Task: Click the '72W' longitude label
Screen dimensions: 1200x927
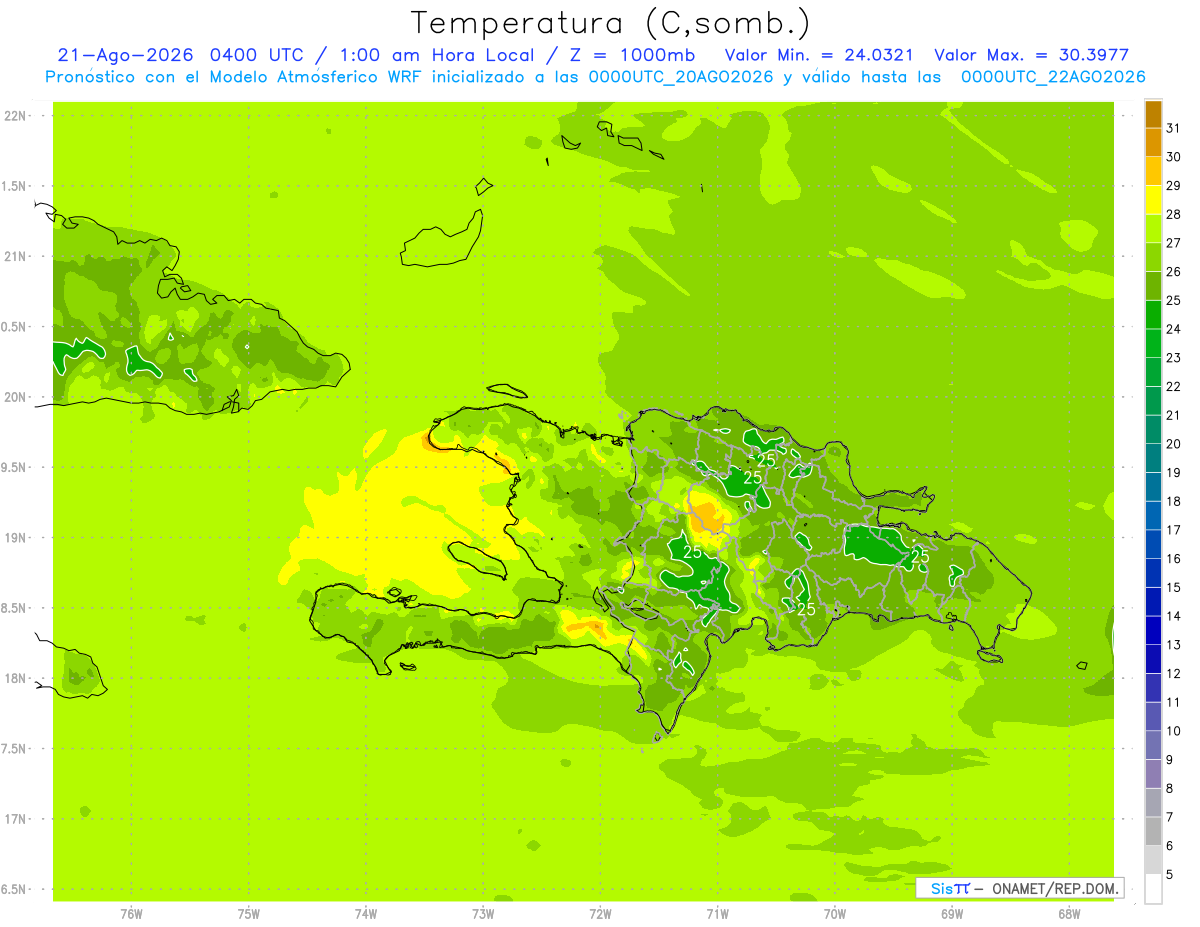Action: 600,914
